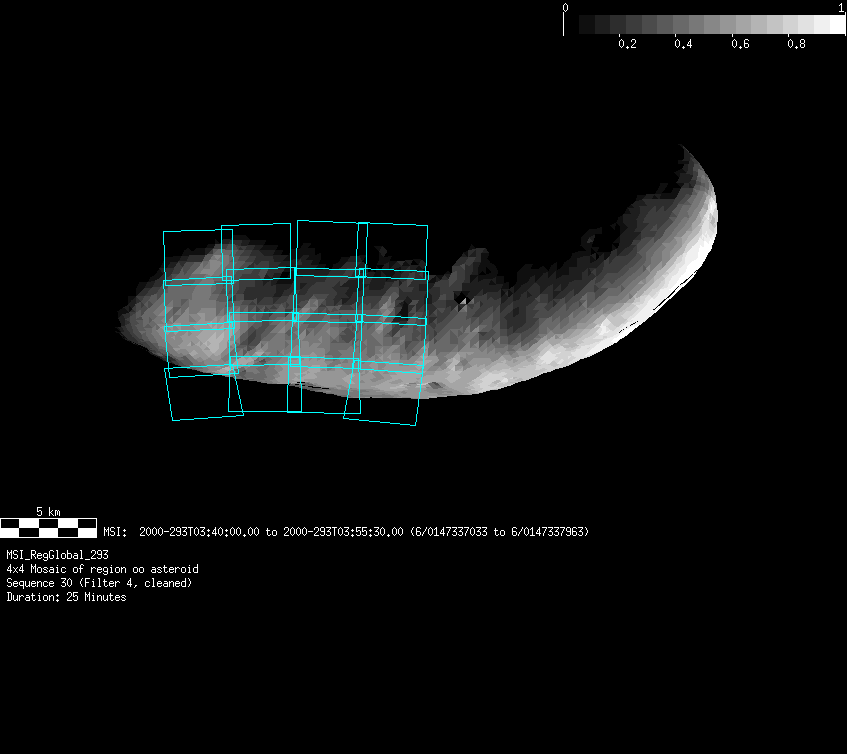The height and width of the screenshot is (754, 847).
Task: Click the '0.2' tick on legend
Action: point(627,44)
